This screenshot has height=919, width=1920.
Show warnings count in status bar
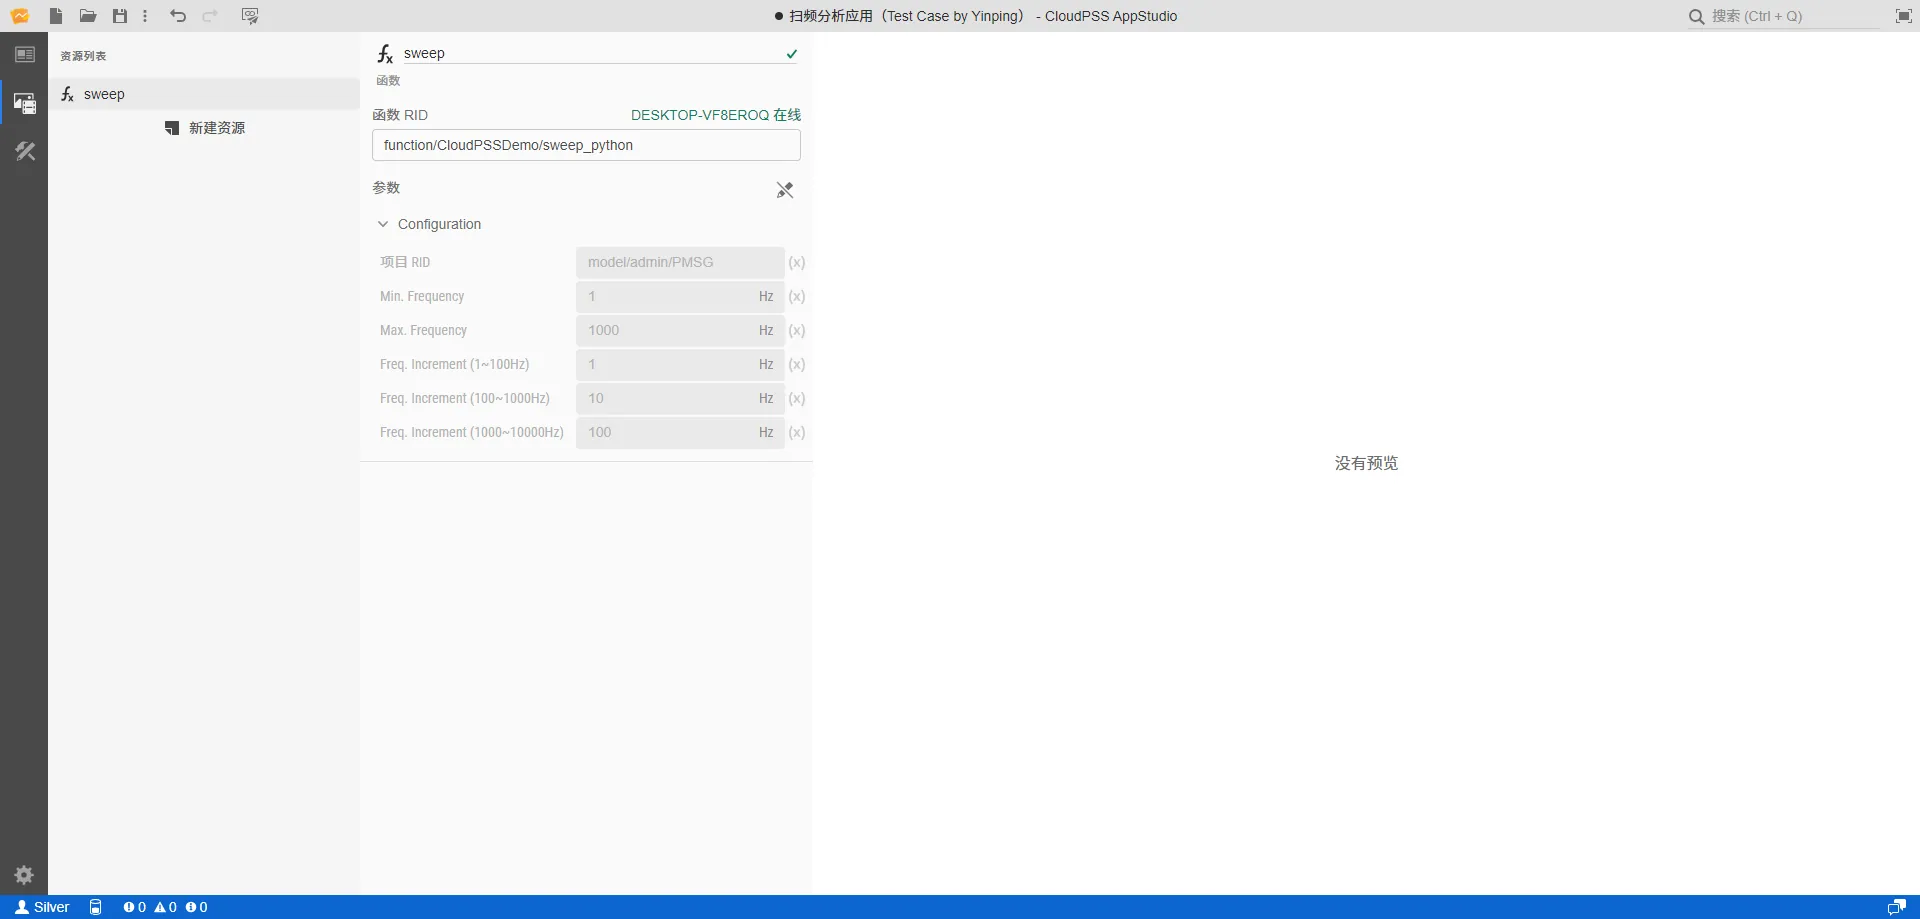point(165,907)
